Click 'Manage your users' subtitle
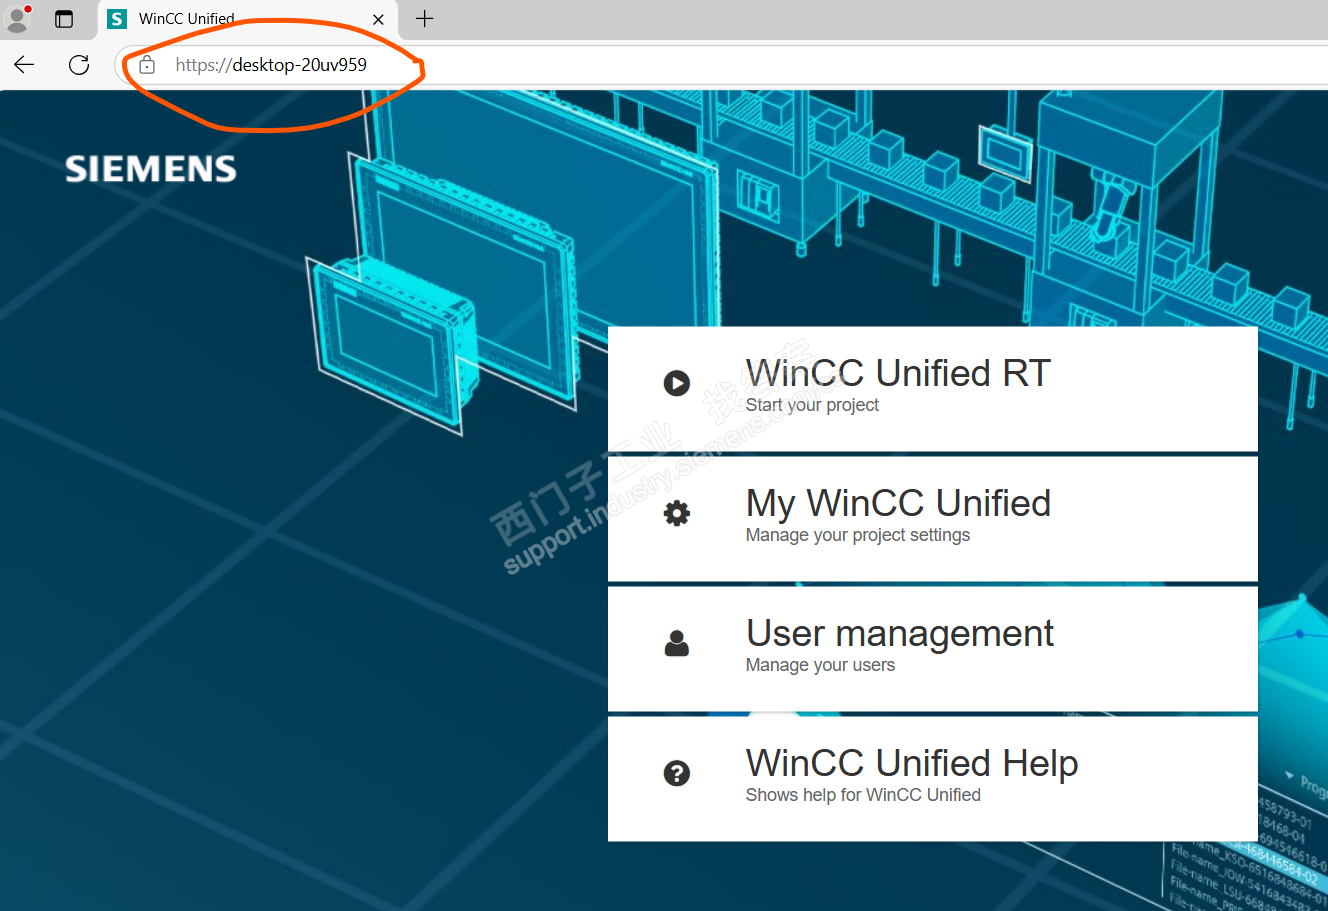Screen dimensions: 1328x911 pos(820,665)
